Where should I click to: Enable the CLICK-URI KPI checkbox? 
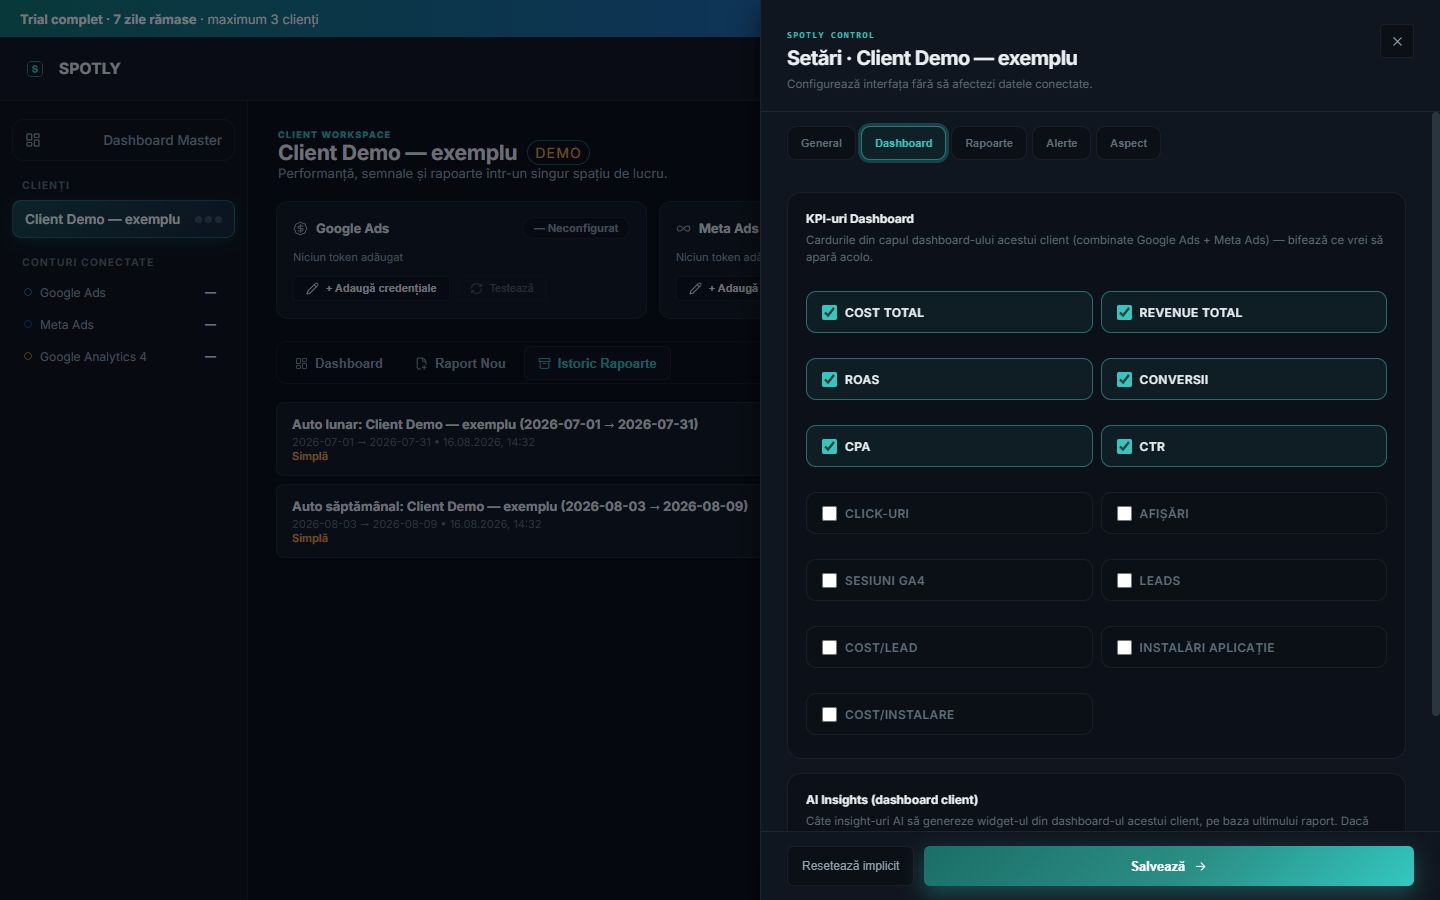(x=829, y=513)
